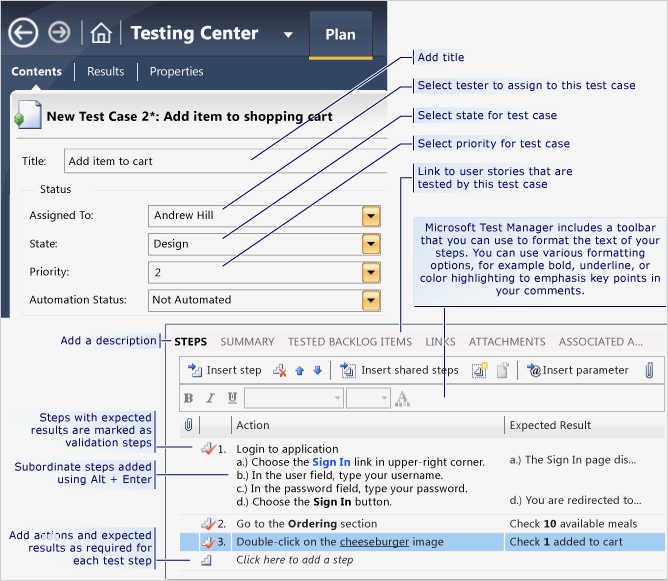Switch to the Results tab
The width and height of the screenshot is (668, 581).
click(x=106, y=71)
